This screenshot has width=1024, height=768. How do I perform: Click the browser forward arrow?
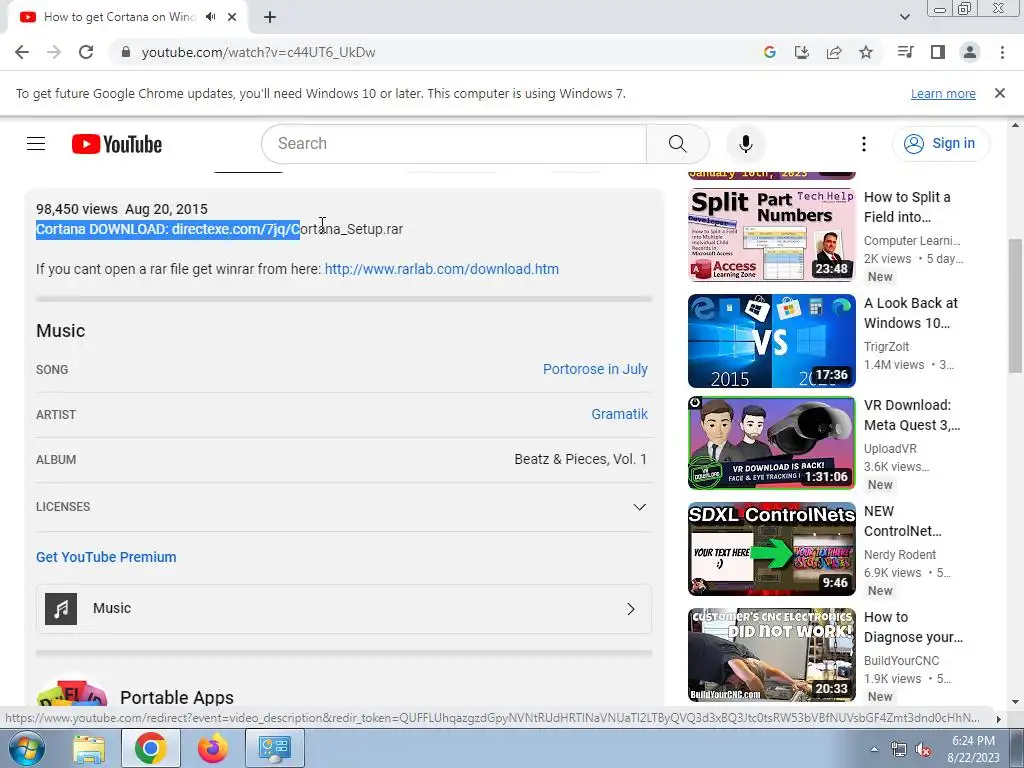point(54,52)
